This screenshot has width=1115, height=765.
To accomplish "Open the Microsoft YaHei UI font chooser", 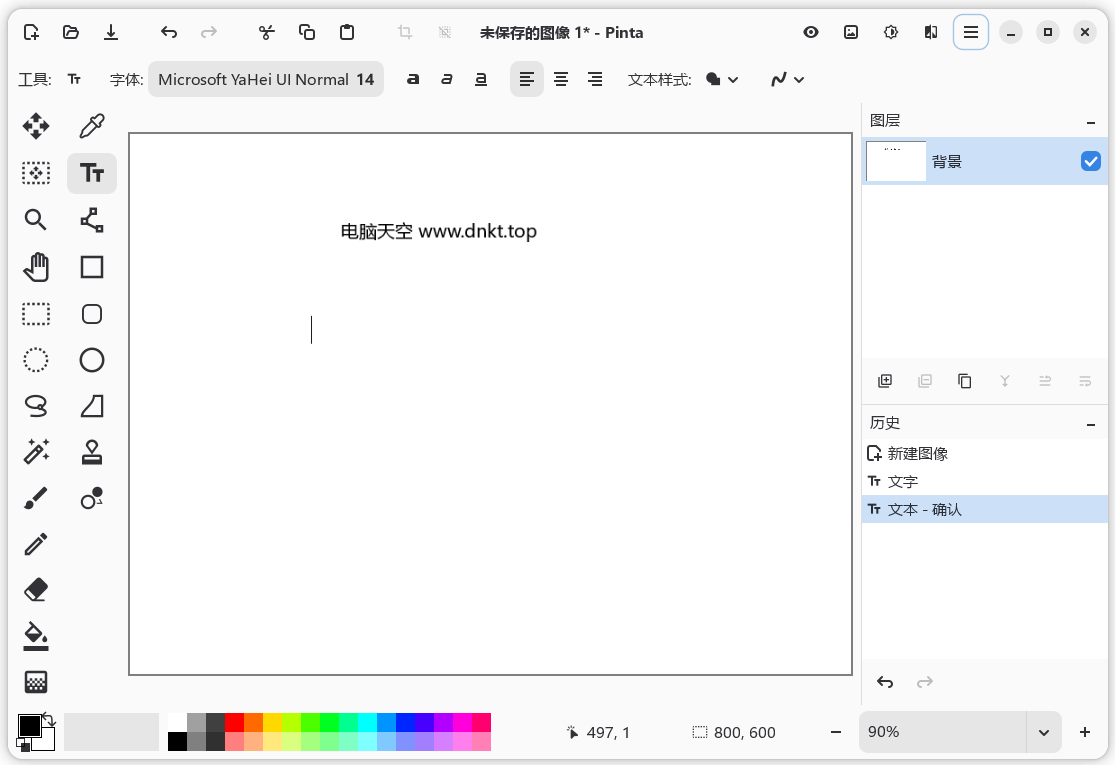I will coord(266,79).
